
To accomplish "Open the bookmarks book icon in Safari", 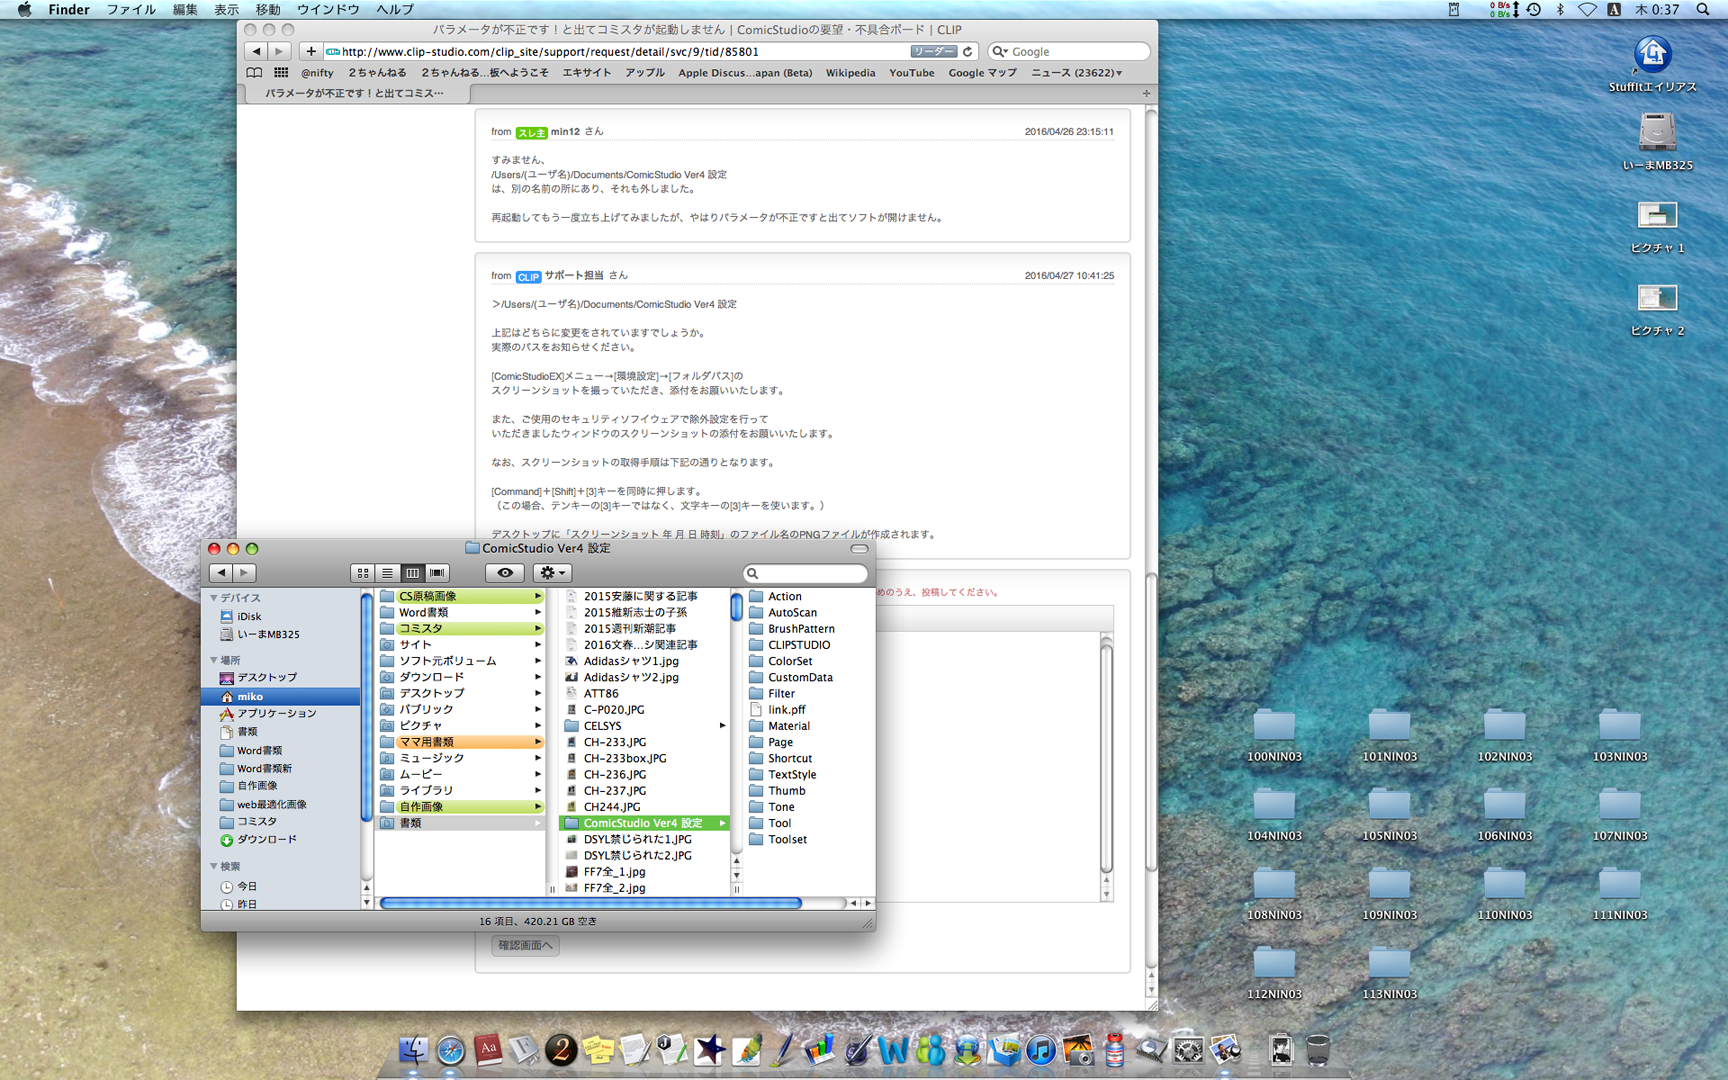I will tap(255, 73).
